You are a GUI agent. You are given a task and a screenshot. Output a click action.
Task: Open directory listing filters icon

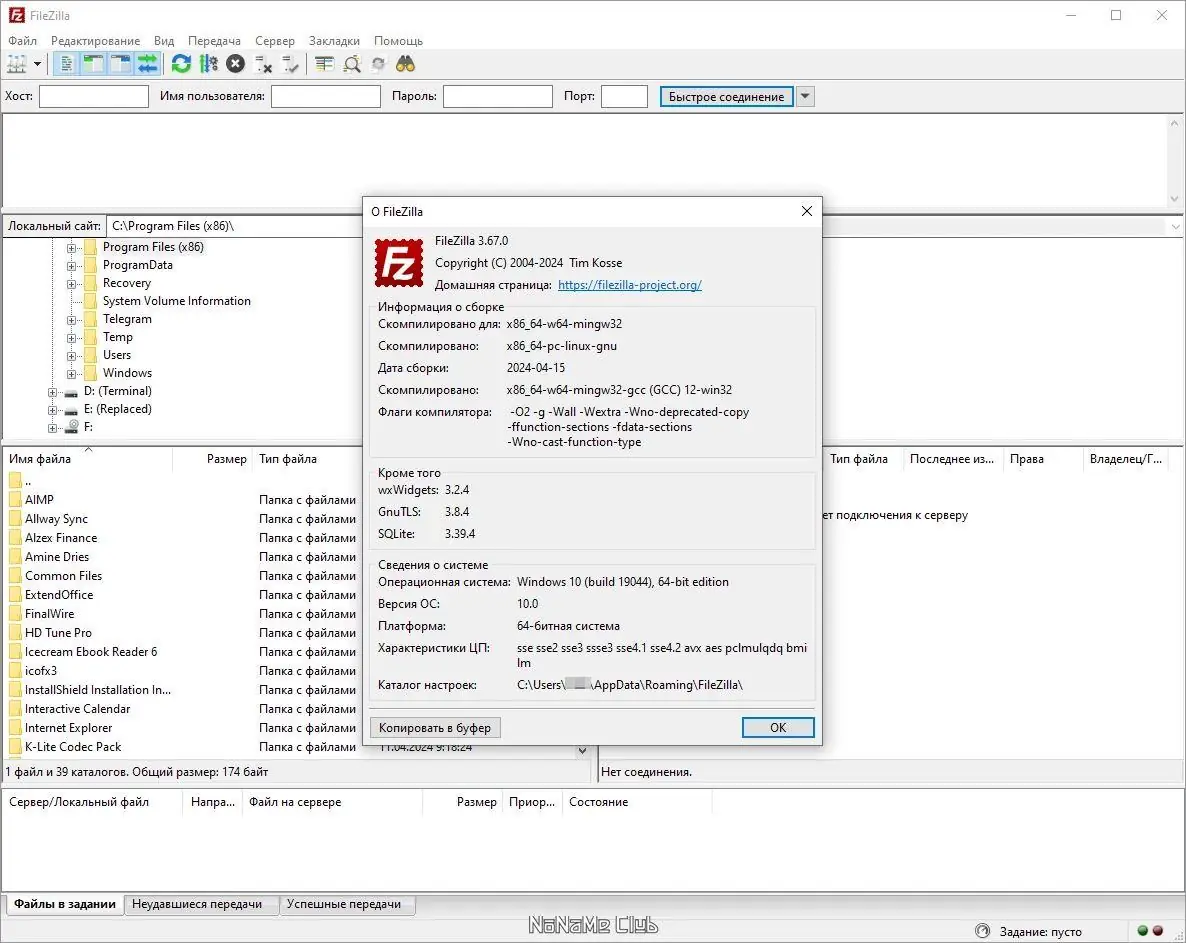[324, 64]
